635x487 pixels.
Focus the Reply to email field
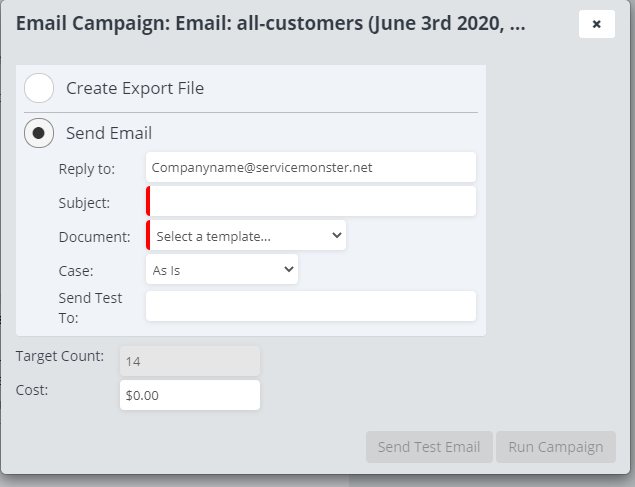[x=310, y=168]
